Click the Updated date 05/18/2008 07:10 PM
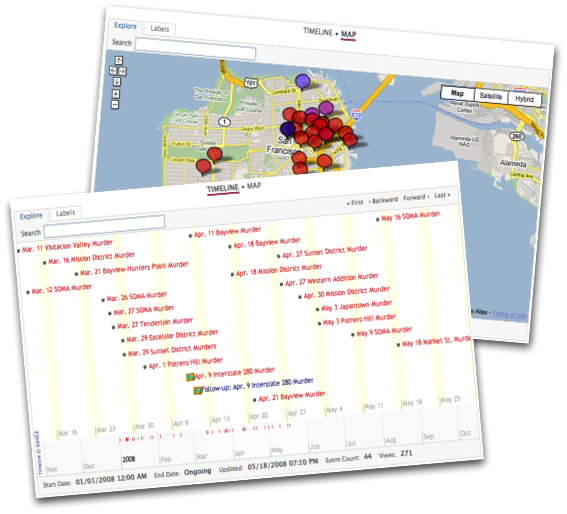This screenshot has width=567, height=514. [283, 464]
